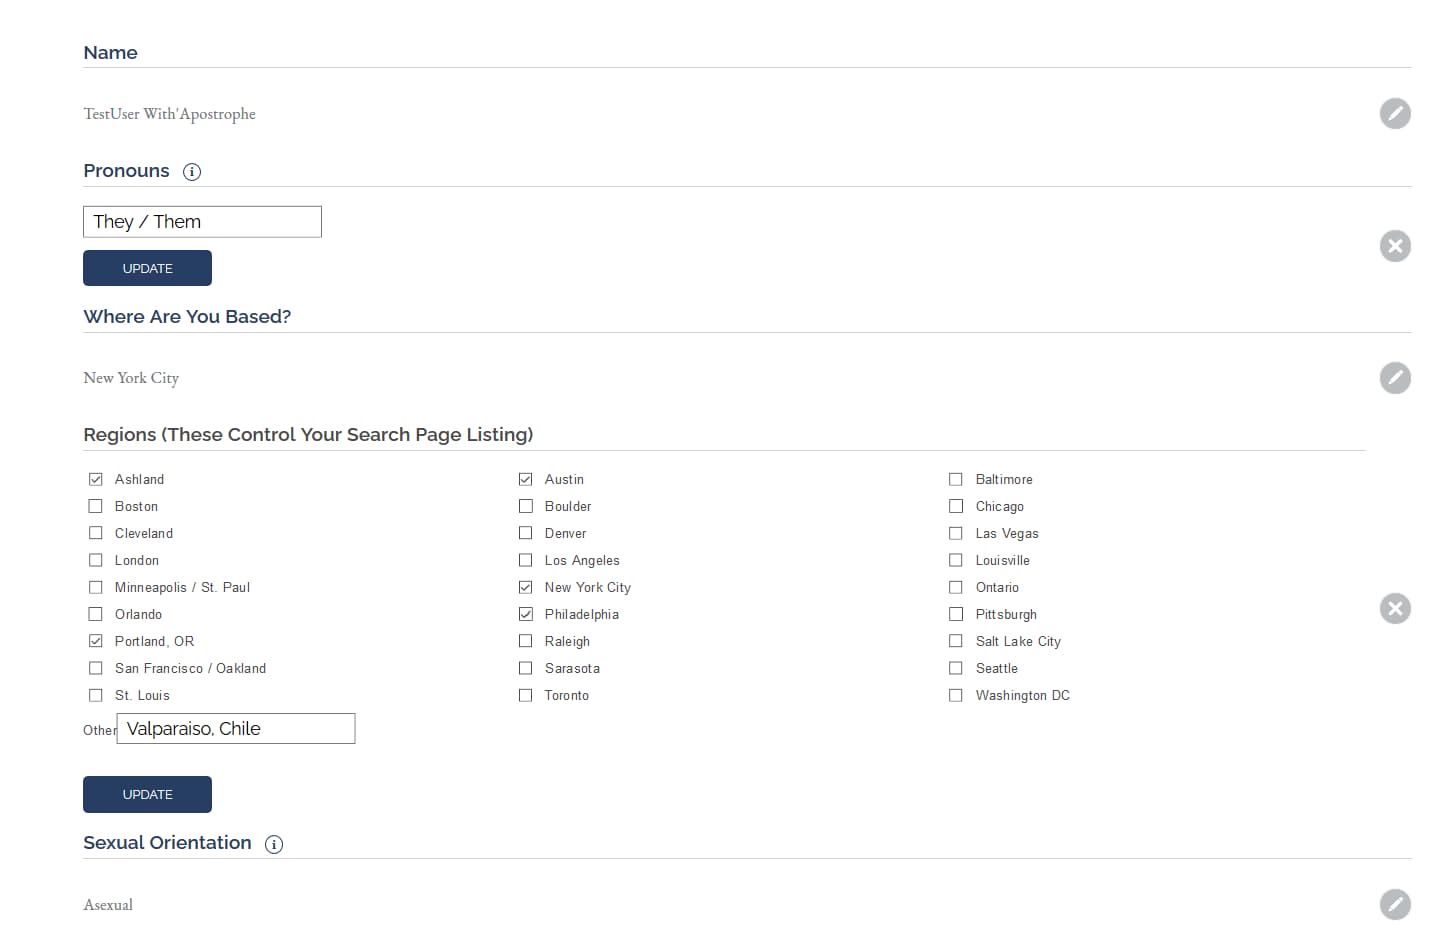Select the Washington DC region
Viewport: 1447px width, 938px height.
tap(955, 695)
